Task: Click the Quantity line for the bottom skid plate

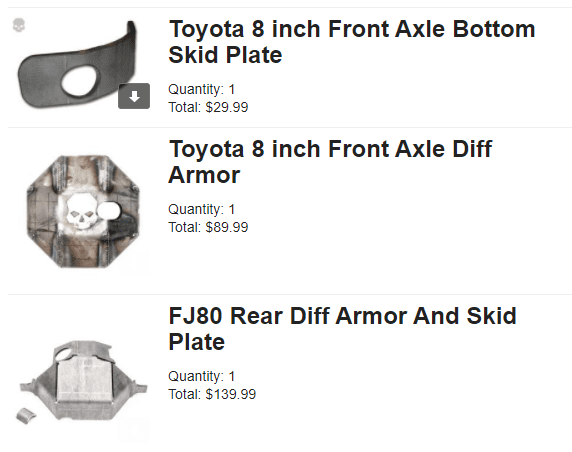Action: 202,89
